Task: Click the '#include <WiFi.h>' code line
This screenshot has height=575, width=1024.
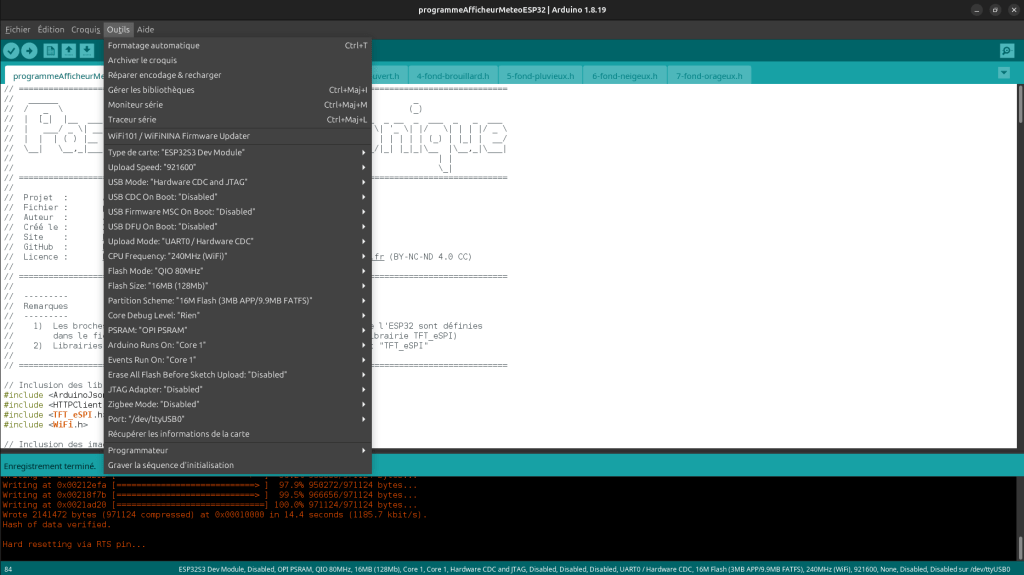Action: [46, 425]
